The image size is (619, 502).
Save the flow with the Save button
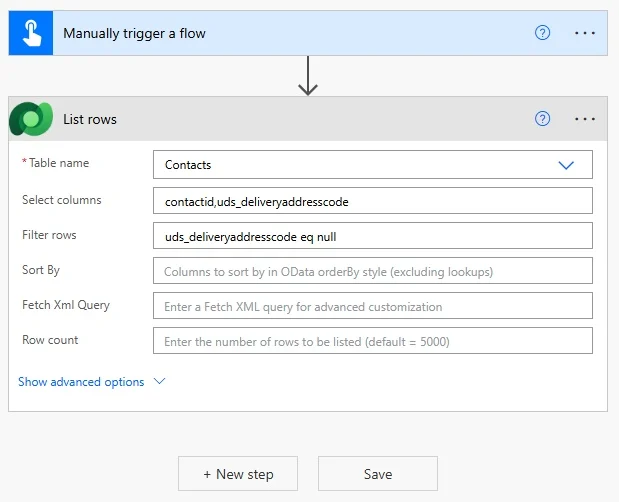point(377,474)
